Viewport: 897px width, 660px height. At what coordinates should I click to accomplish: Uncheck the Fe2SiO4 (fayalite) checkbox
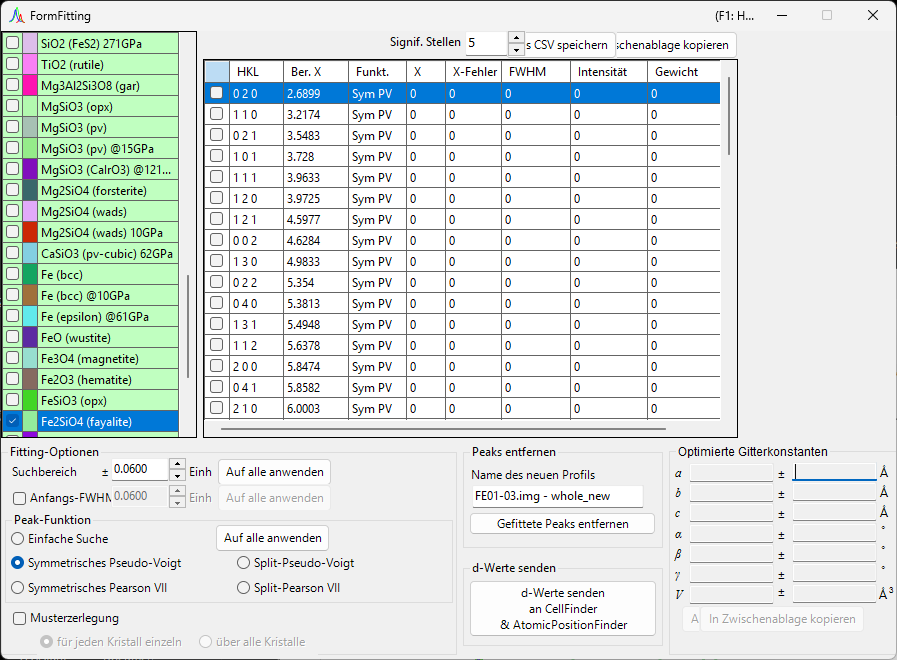[x=13, y=421]
